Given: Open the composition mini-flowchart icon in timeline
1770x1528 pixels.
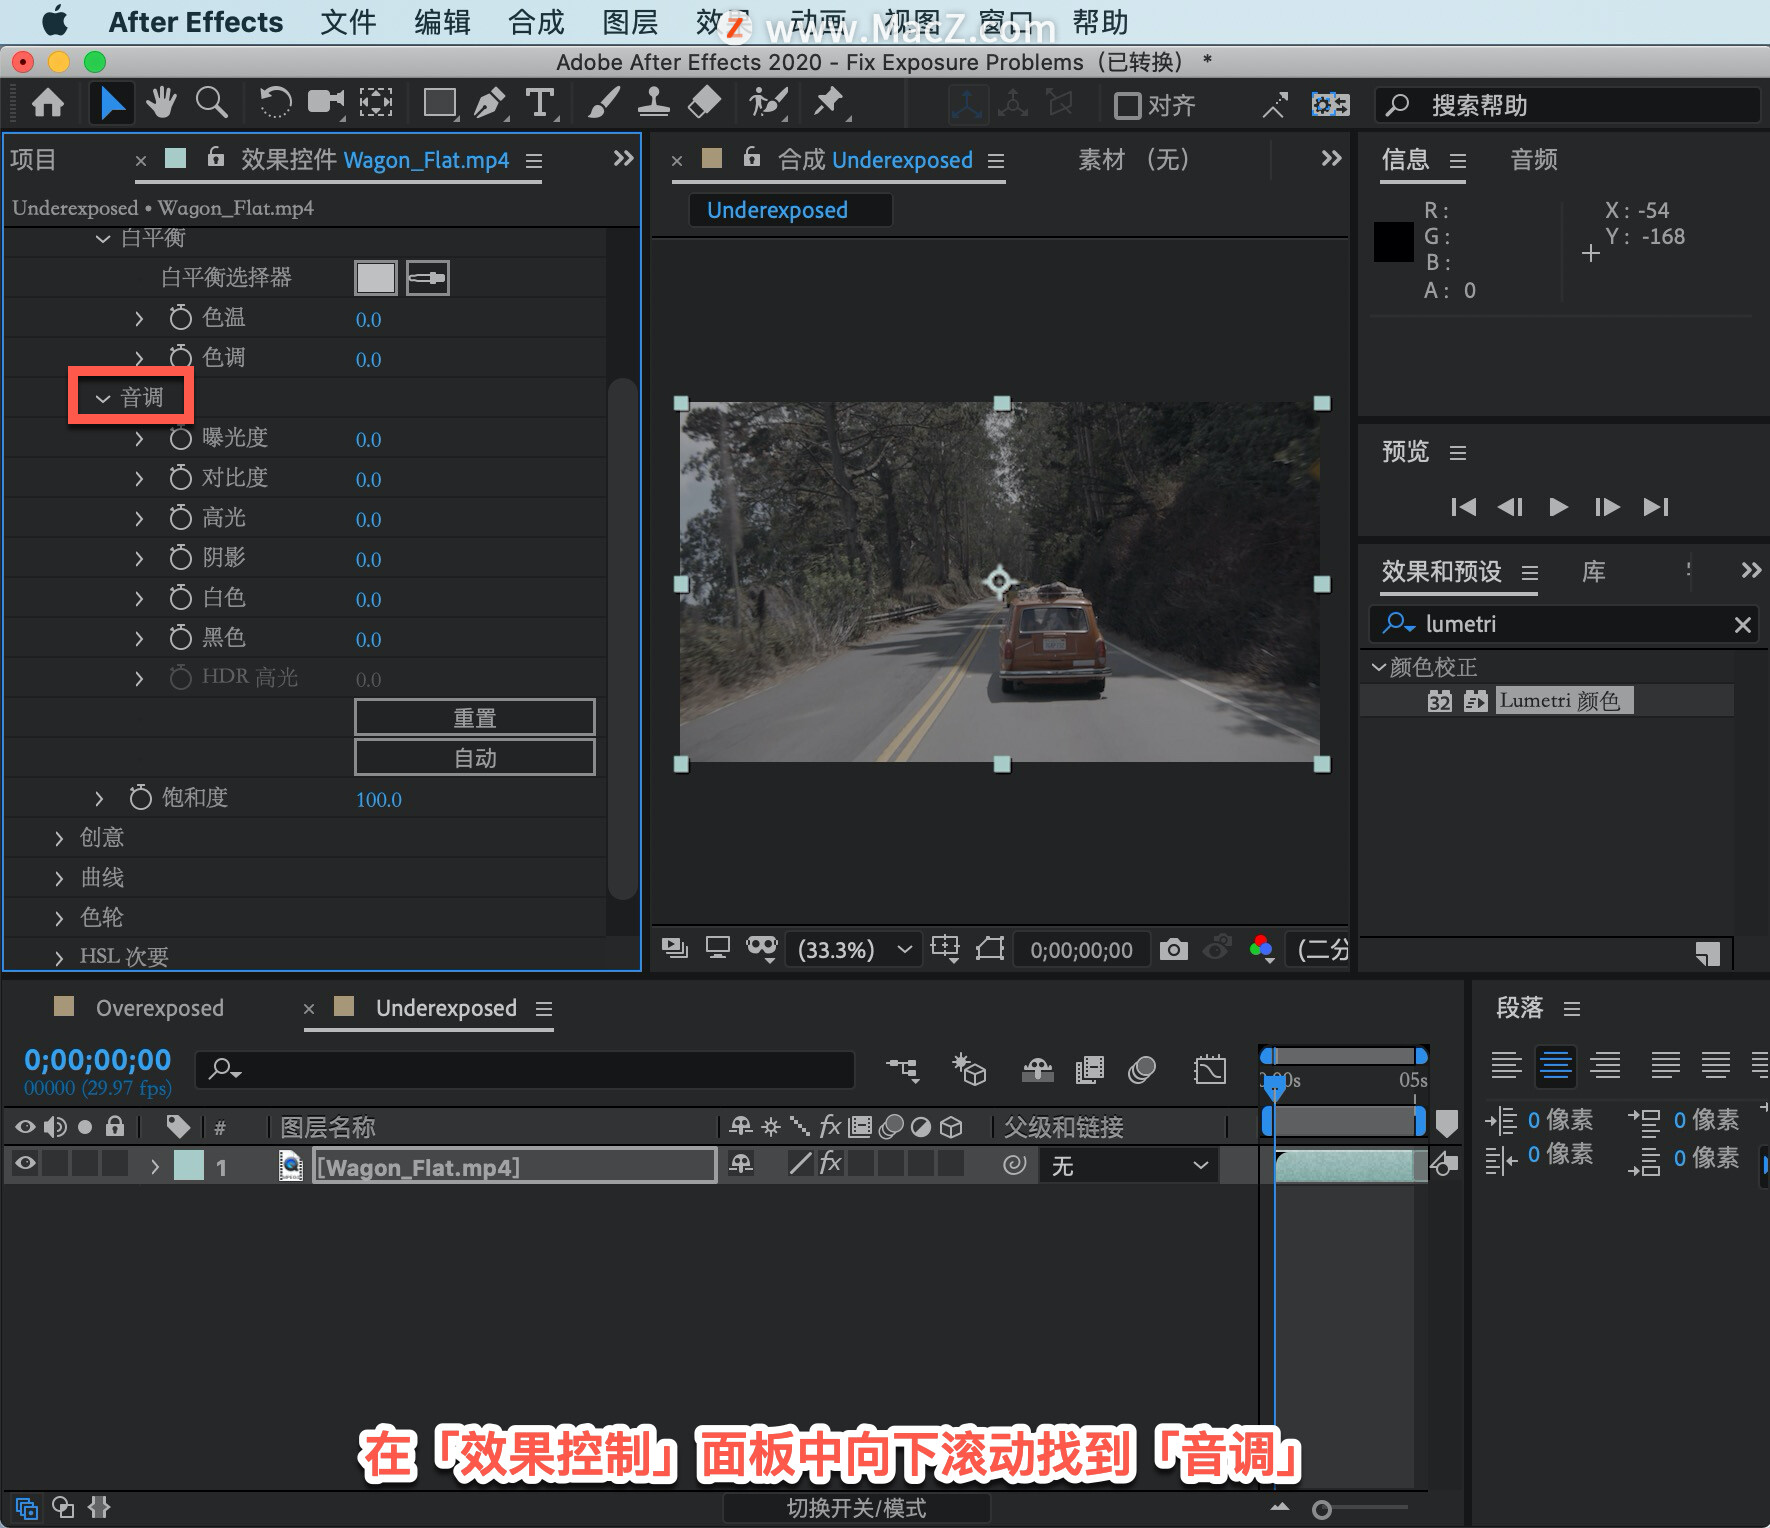Looking at the screenshot, I should point(903,1070).
